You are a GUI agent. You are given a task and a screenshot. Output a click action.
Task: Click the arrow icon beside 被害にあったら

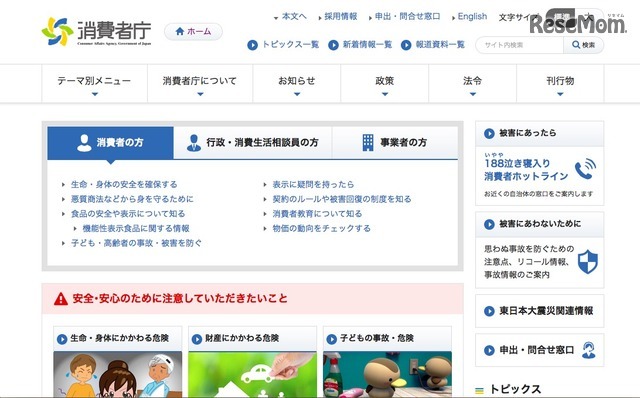(489, 133)
